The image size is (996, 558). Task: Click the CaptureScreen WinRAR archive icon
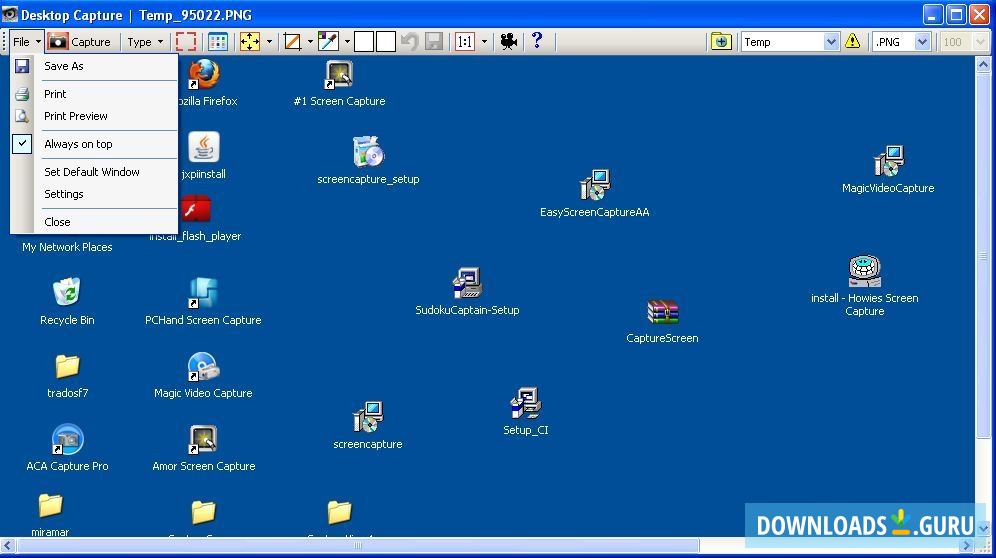(662, 313)
